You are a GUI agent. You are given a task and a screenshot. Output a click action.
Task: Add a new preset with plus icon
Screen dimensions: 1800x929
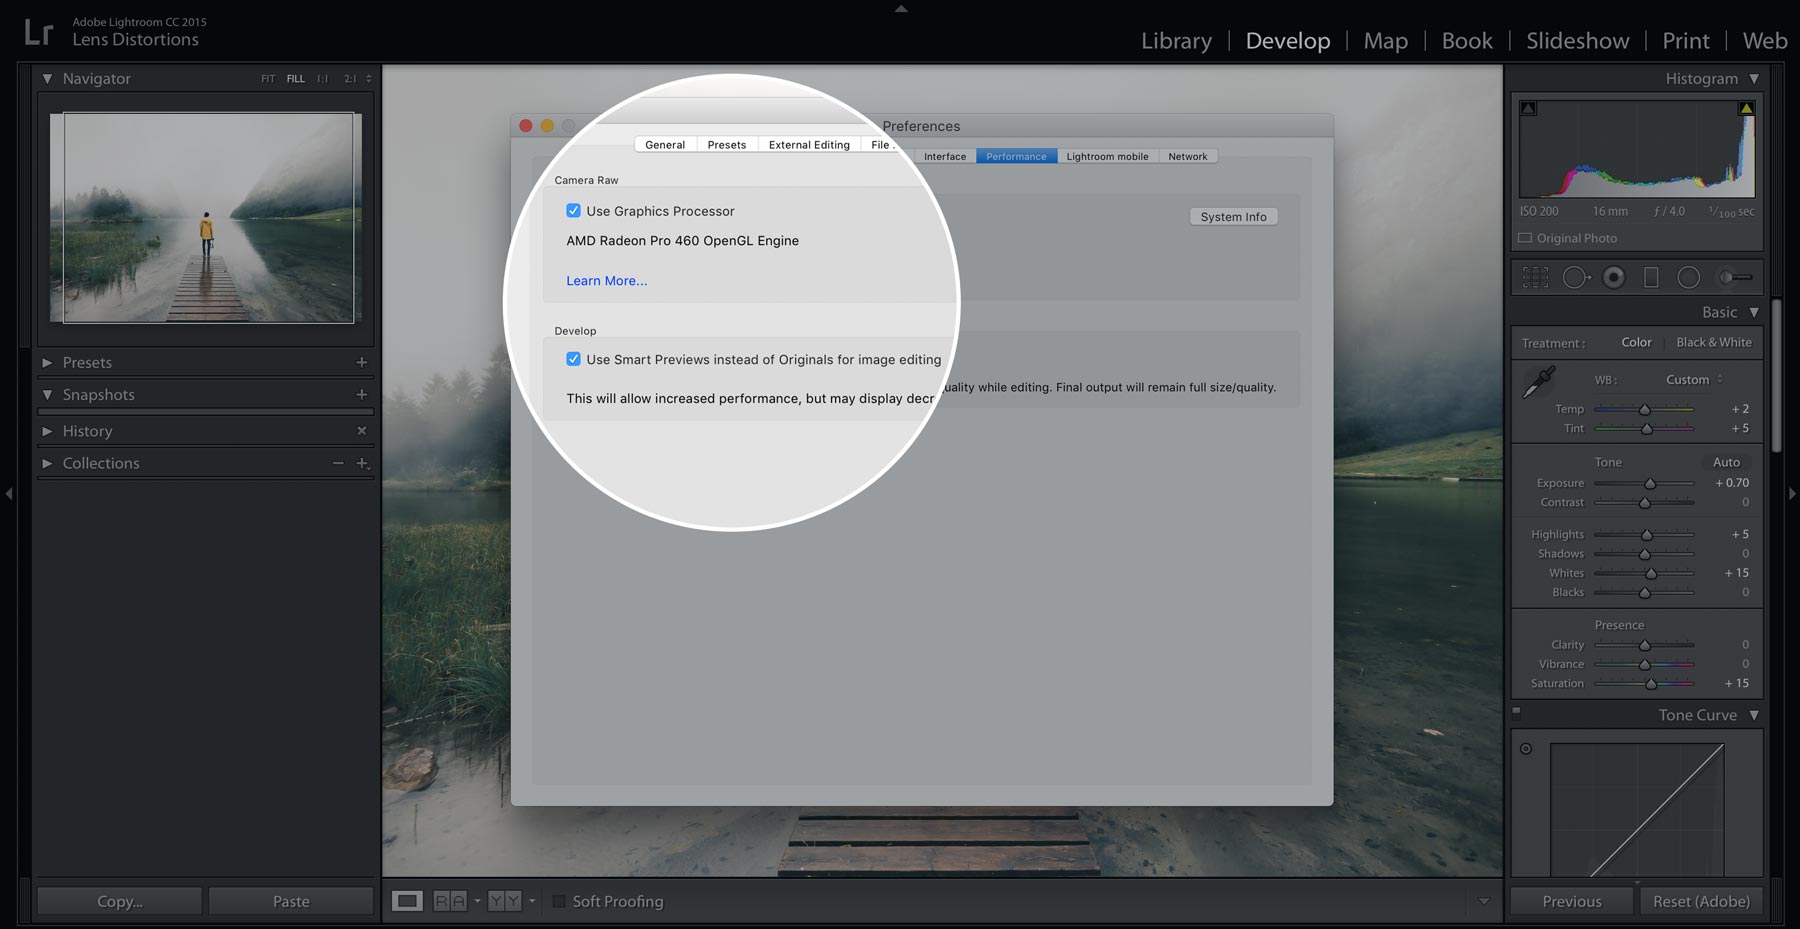coord(362,362)
